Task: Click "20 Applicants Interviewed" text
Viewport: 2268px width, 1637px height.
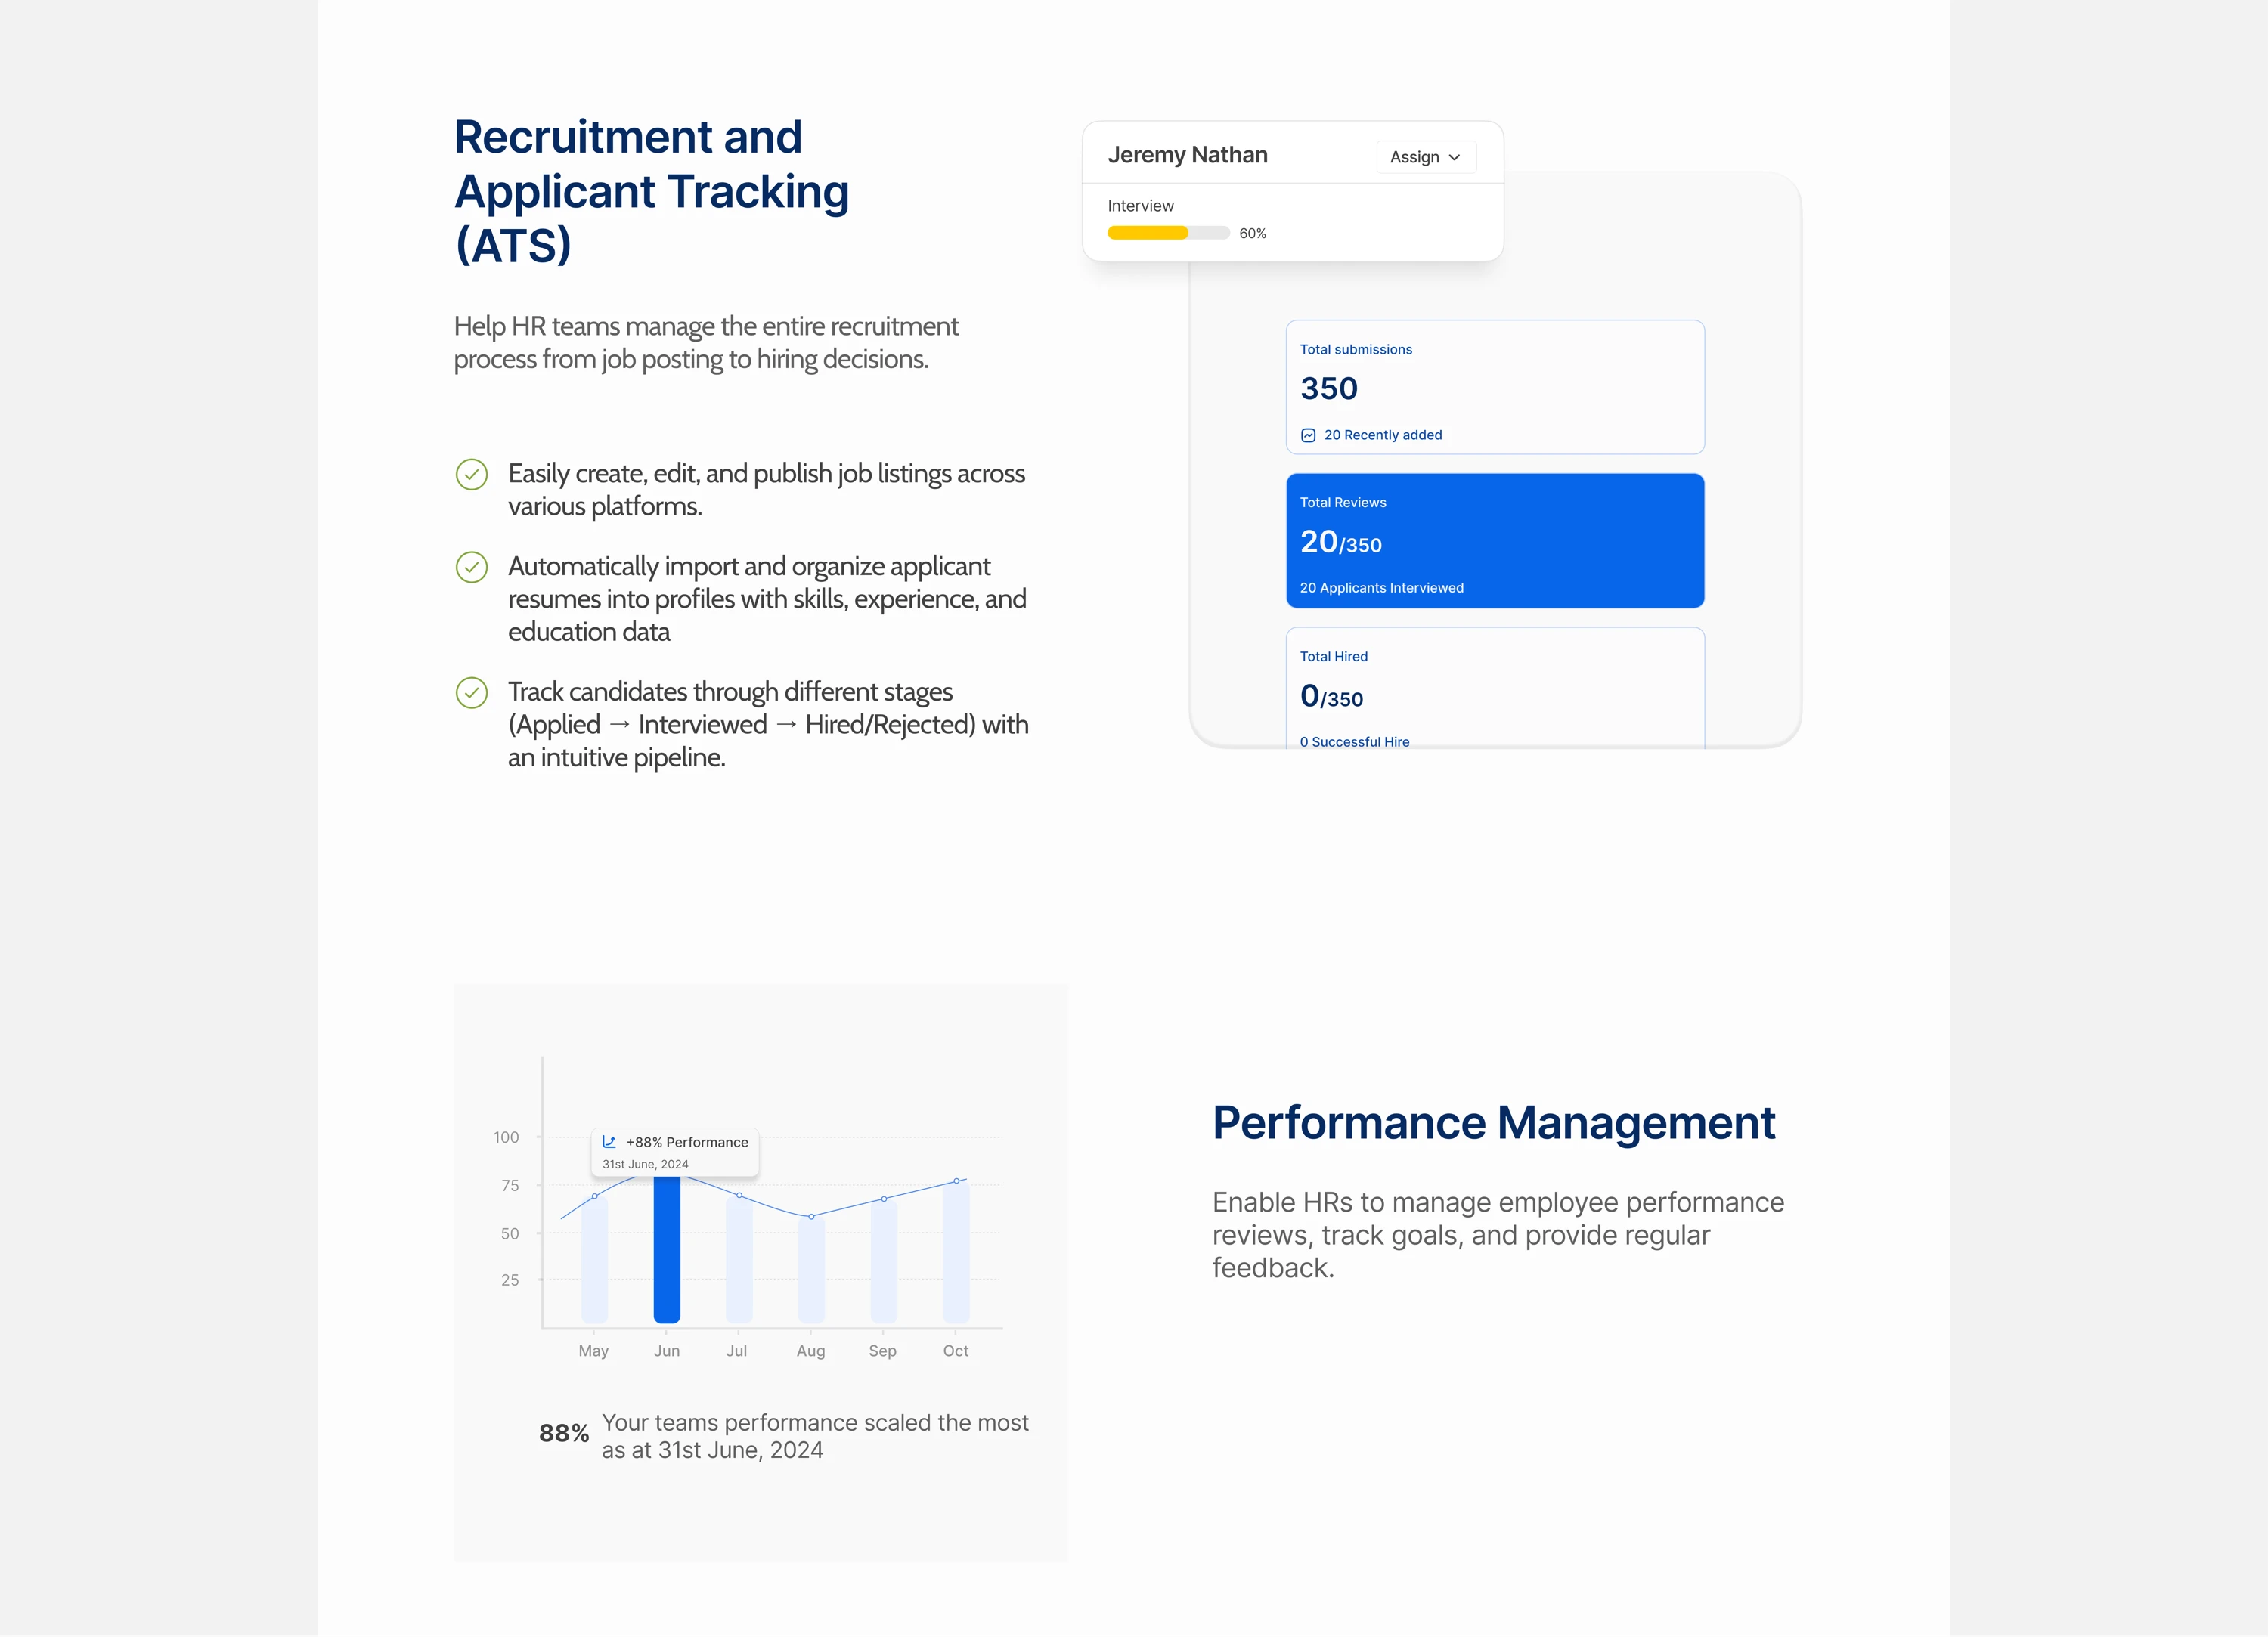Action: tap(1382, 588)
